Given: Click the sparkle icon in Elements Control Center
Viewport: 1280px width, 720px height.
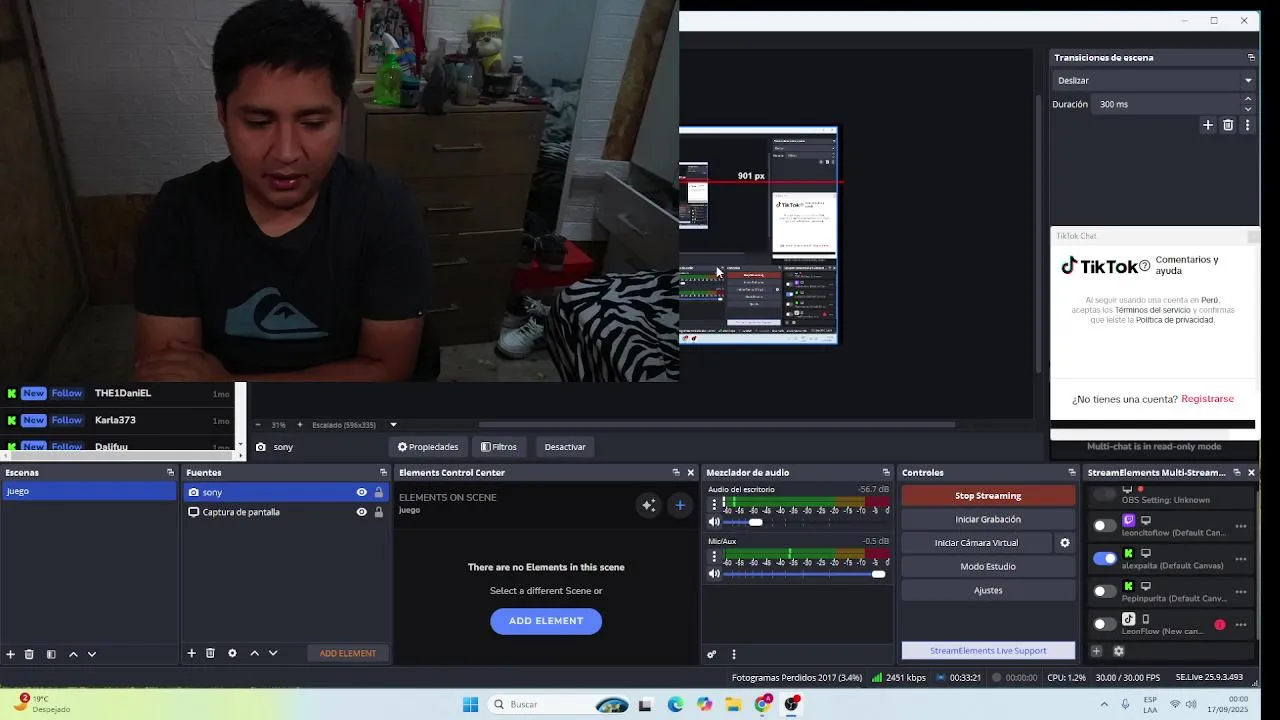Looking at the screenshot, I should pos(648,505).
